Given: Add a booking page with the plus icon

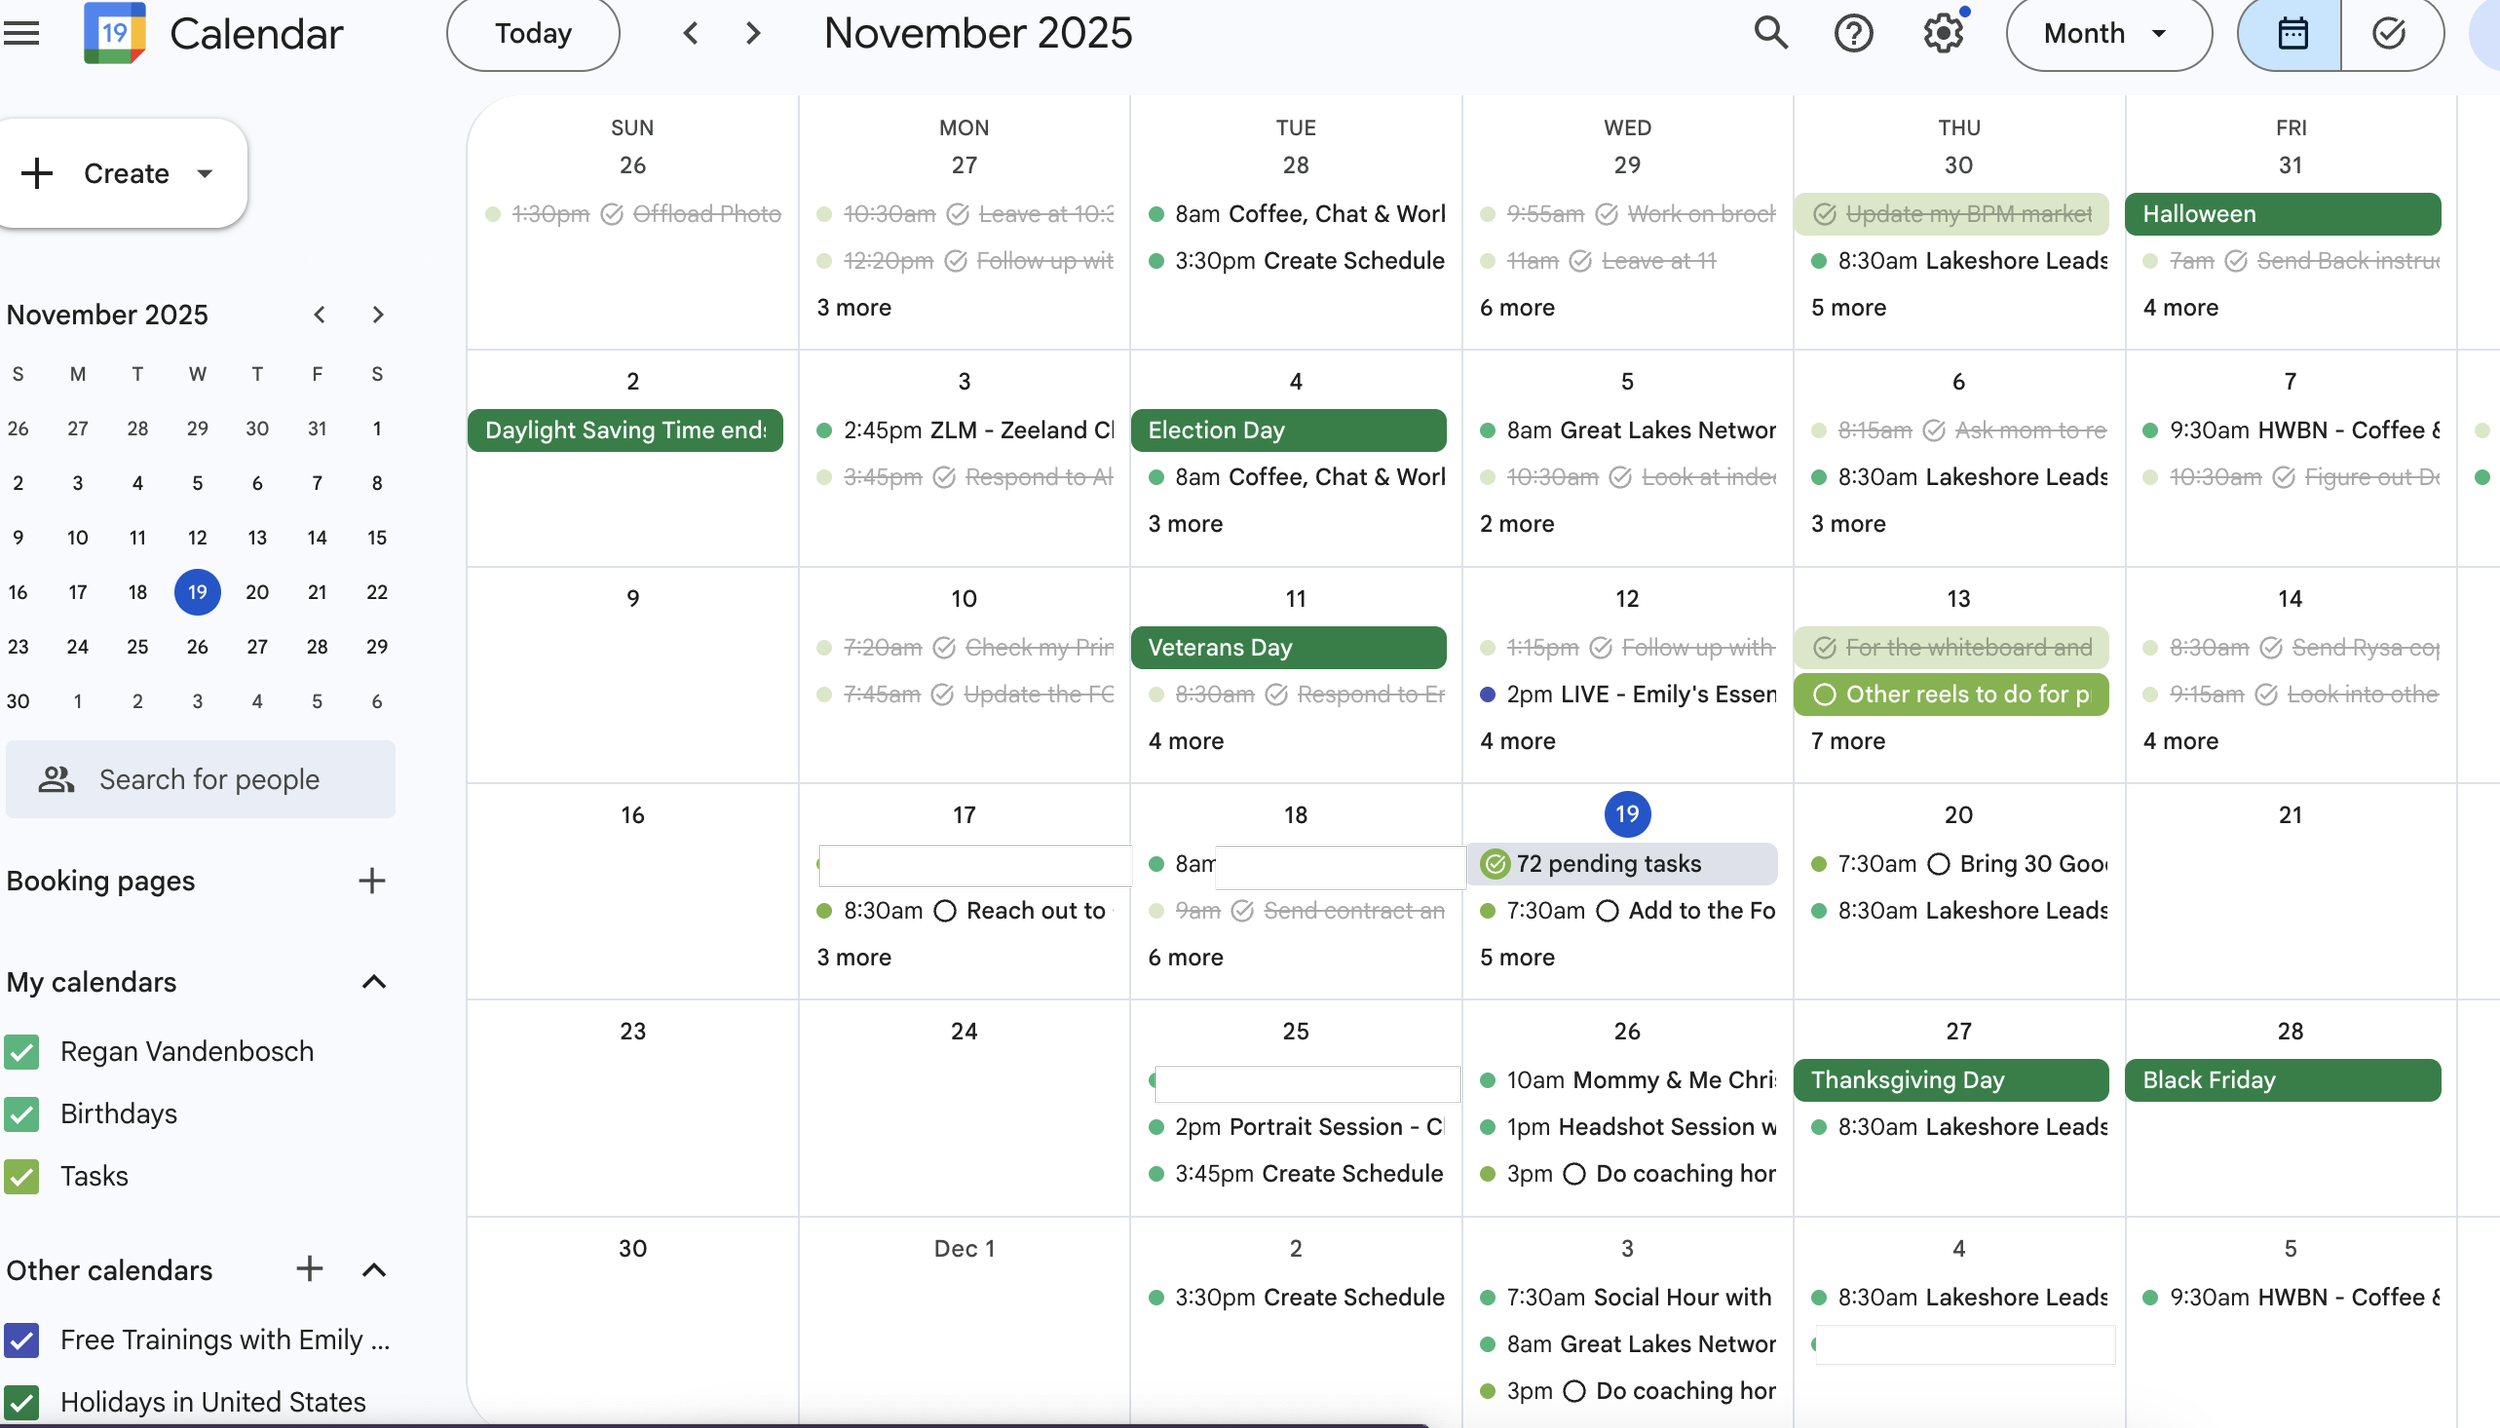Looking at the screenshot, I should (x=372, y=881).
